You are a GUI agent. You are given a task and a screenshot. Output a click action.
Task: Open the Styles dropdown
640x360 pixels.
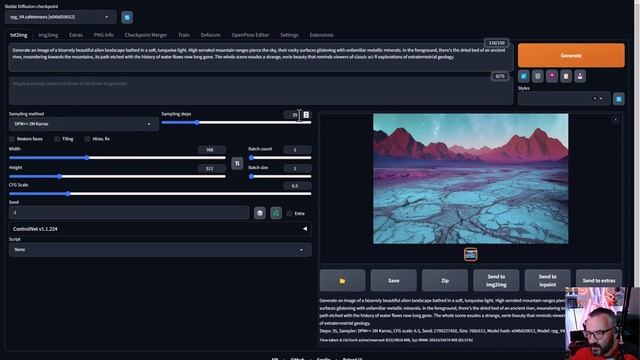tap(564, 98)
